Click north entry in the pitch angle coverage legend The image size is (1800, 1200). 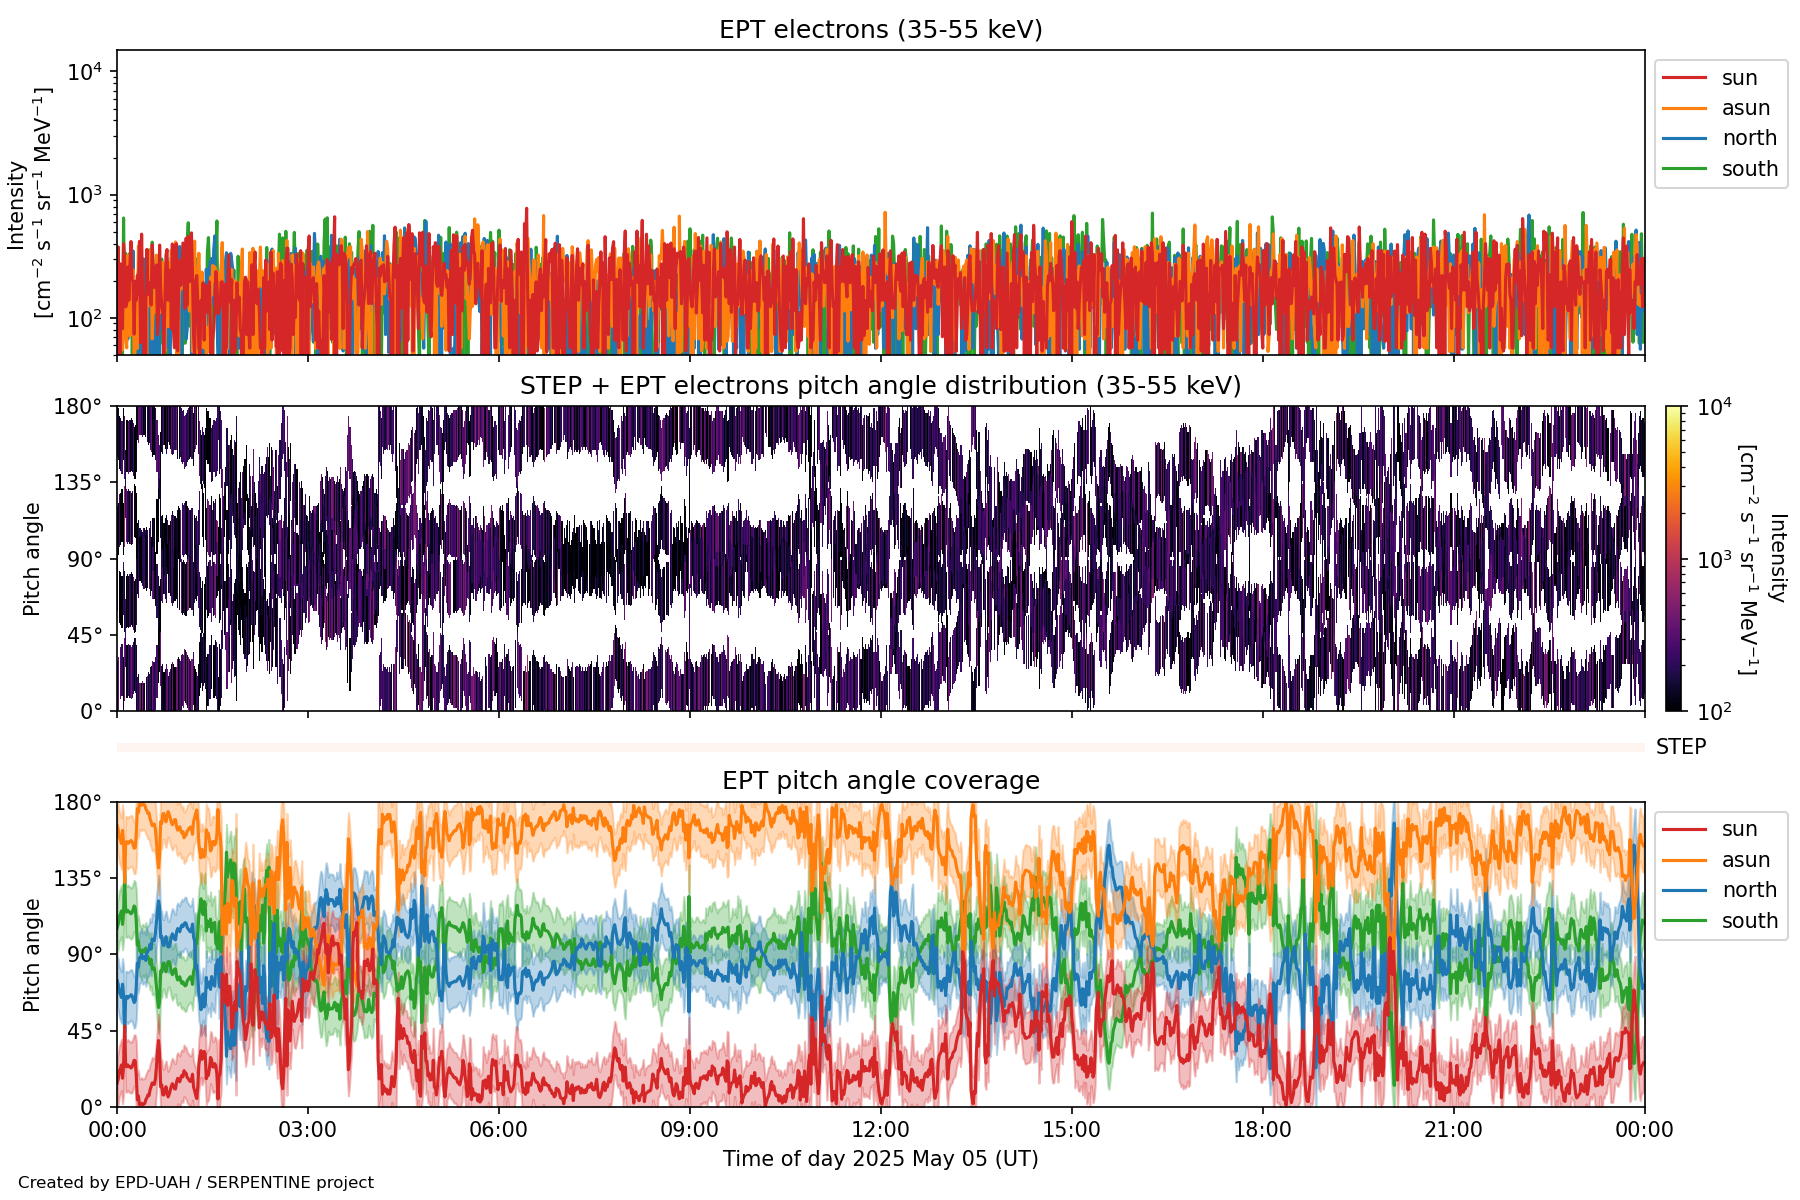[x=1748, y=890]
